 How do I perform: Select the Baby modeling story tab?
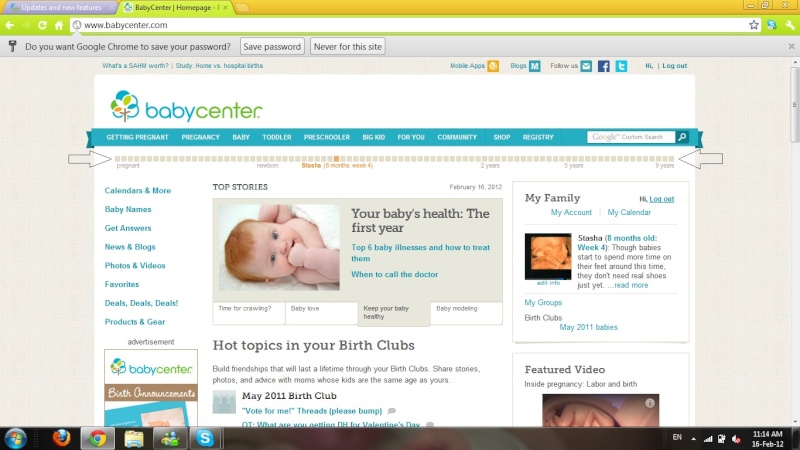pos(466,313)
